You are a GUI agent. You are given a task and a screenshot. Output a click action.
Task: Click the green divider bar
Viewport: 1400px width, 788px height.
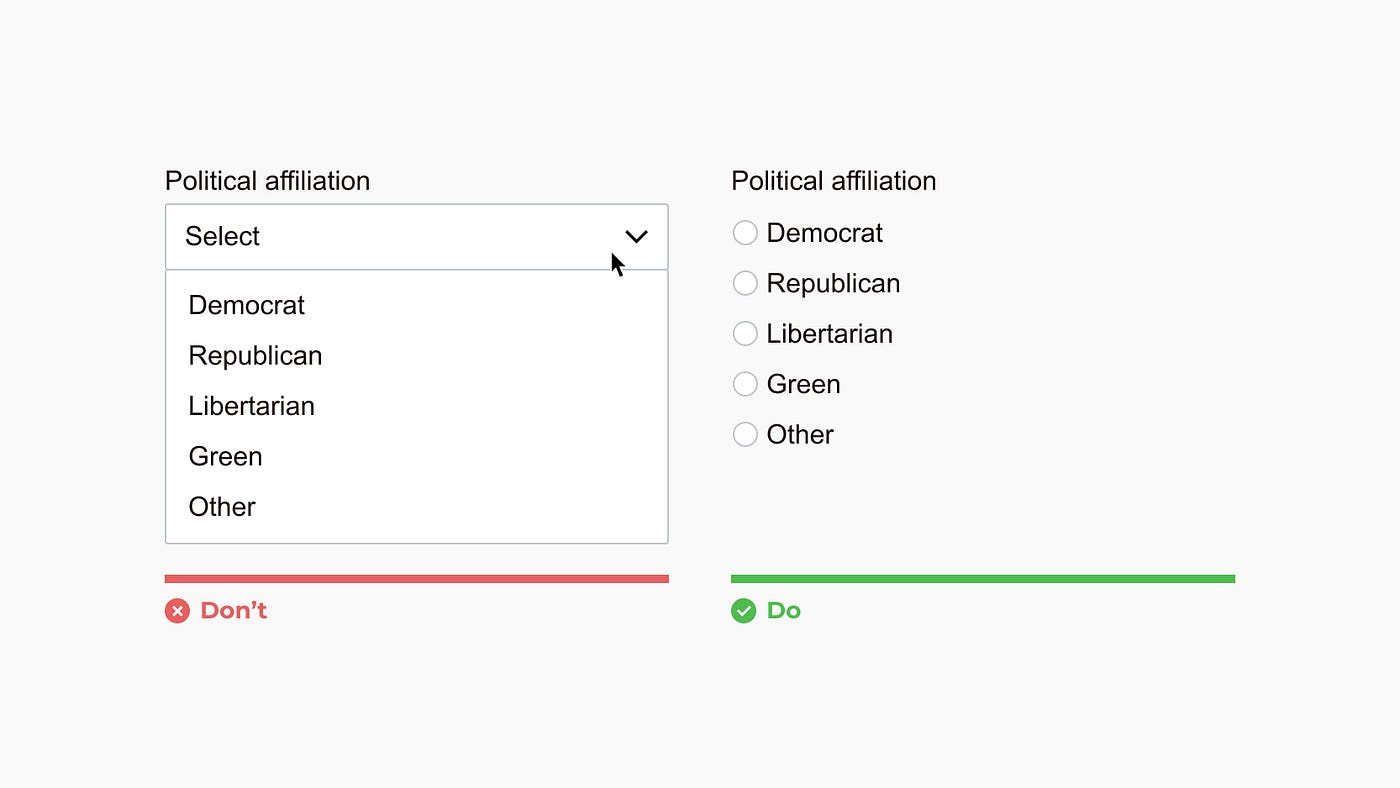(983, 579)
